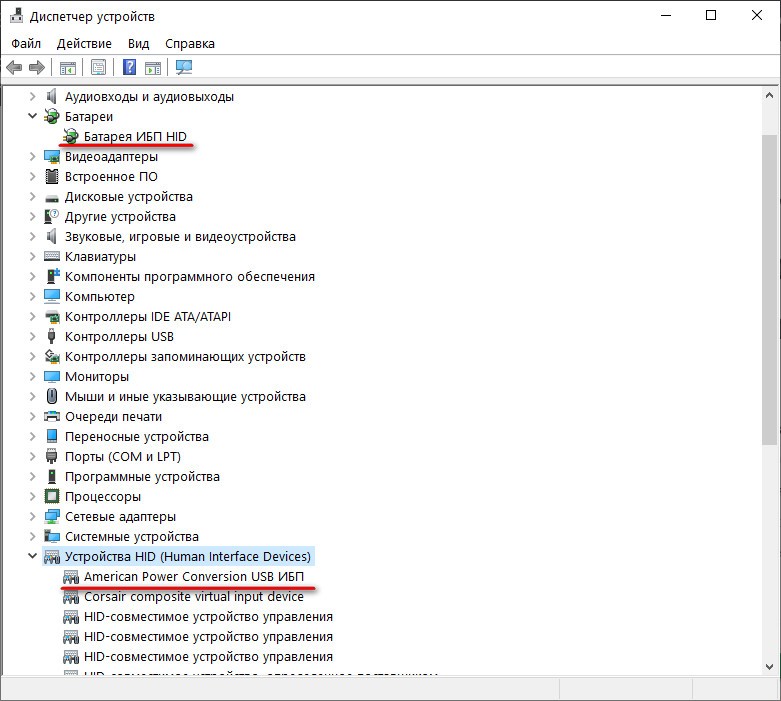Click the icon of American Power Conversion USB ИБП
781x701 pixels.
pyautogui.click(x=71, y=577)
